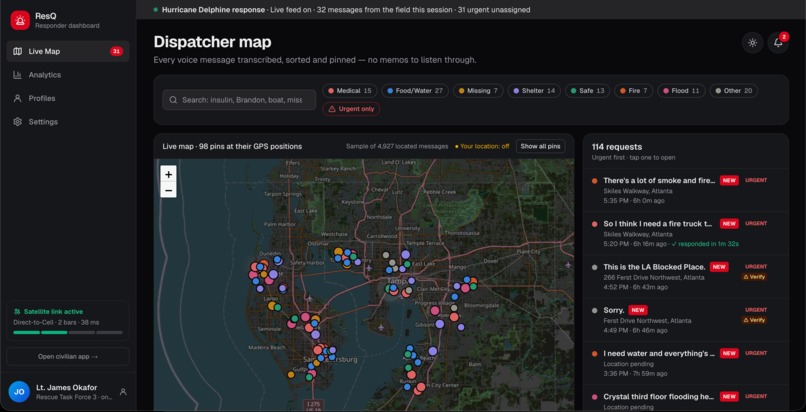Image resolution: width=806 pixels, height=412 pixels.
Task: Focus the message search field
Action: 239,100
